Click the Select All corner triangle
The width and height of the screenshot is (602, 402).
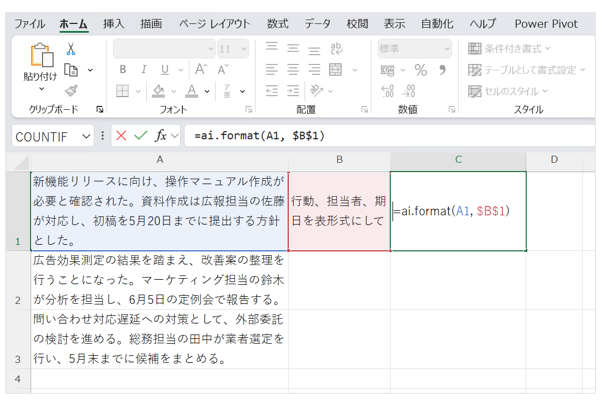(x=21, y=163)
